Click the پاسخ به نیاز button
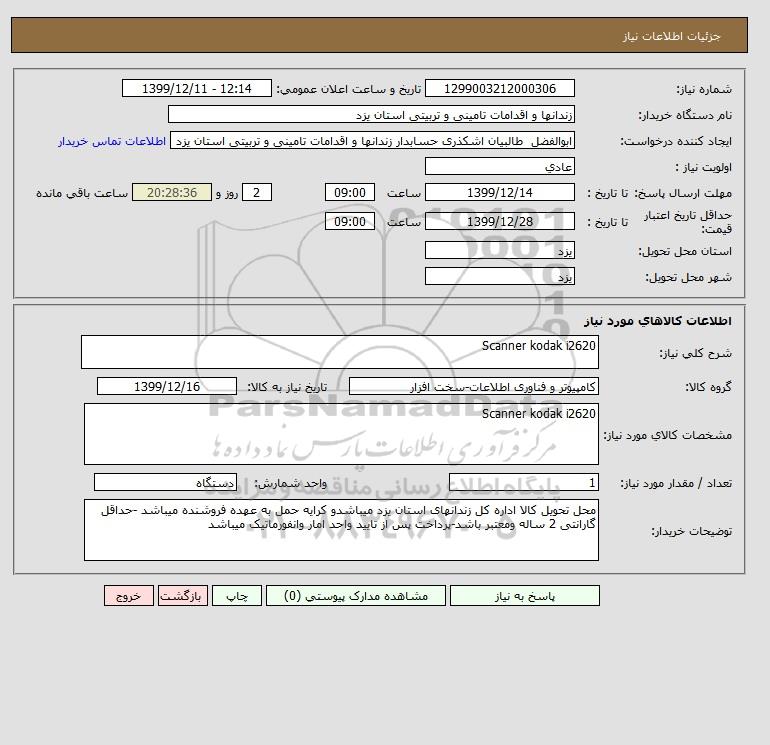Viewport: 770px width, 745px height. (x=524, y=596)
